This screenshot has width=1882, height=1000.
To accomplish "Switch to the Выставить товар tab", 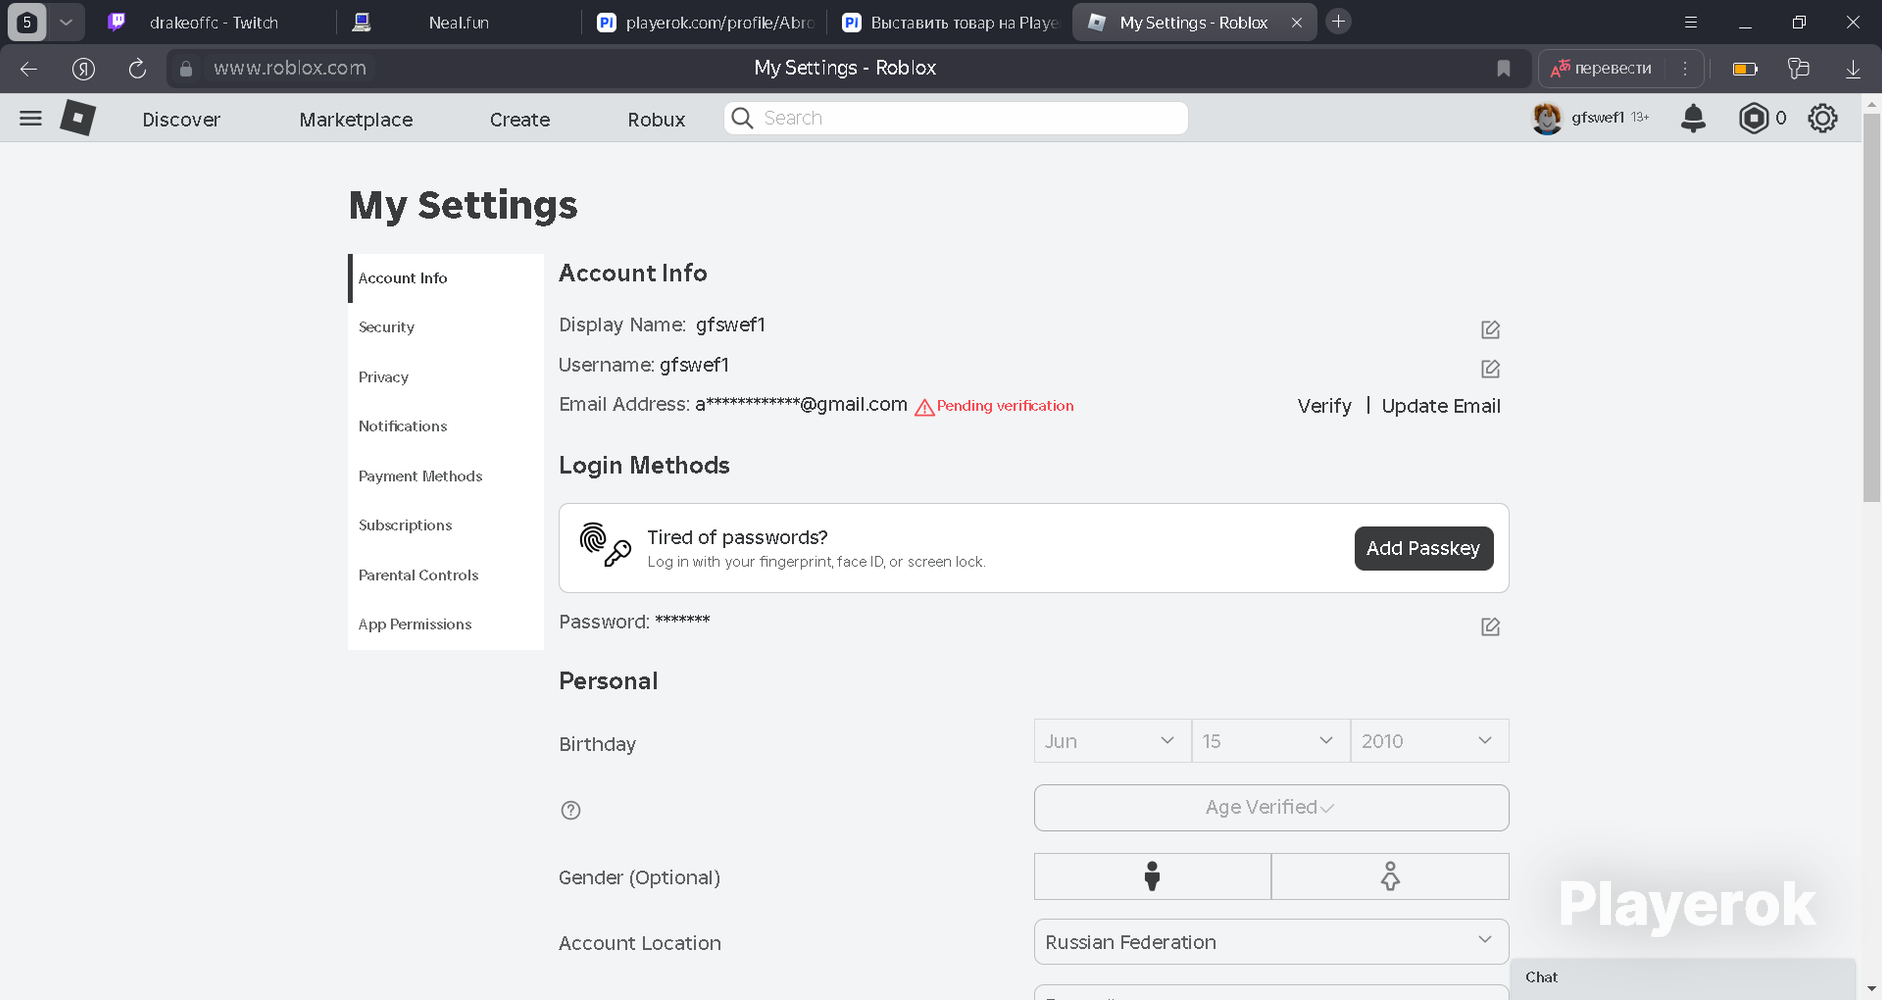I will [x=950, y=22].
